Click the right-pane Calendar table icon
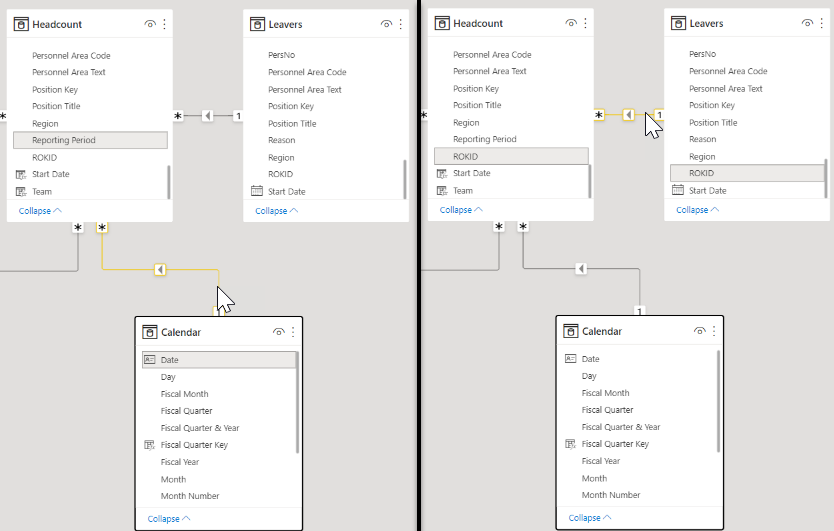 (571, 331)
